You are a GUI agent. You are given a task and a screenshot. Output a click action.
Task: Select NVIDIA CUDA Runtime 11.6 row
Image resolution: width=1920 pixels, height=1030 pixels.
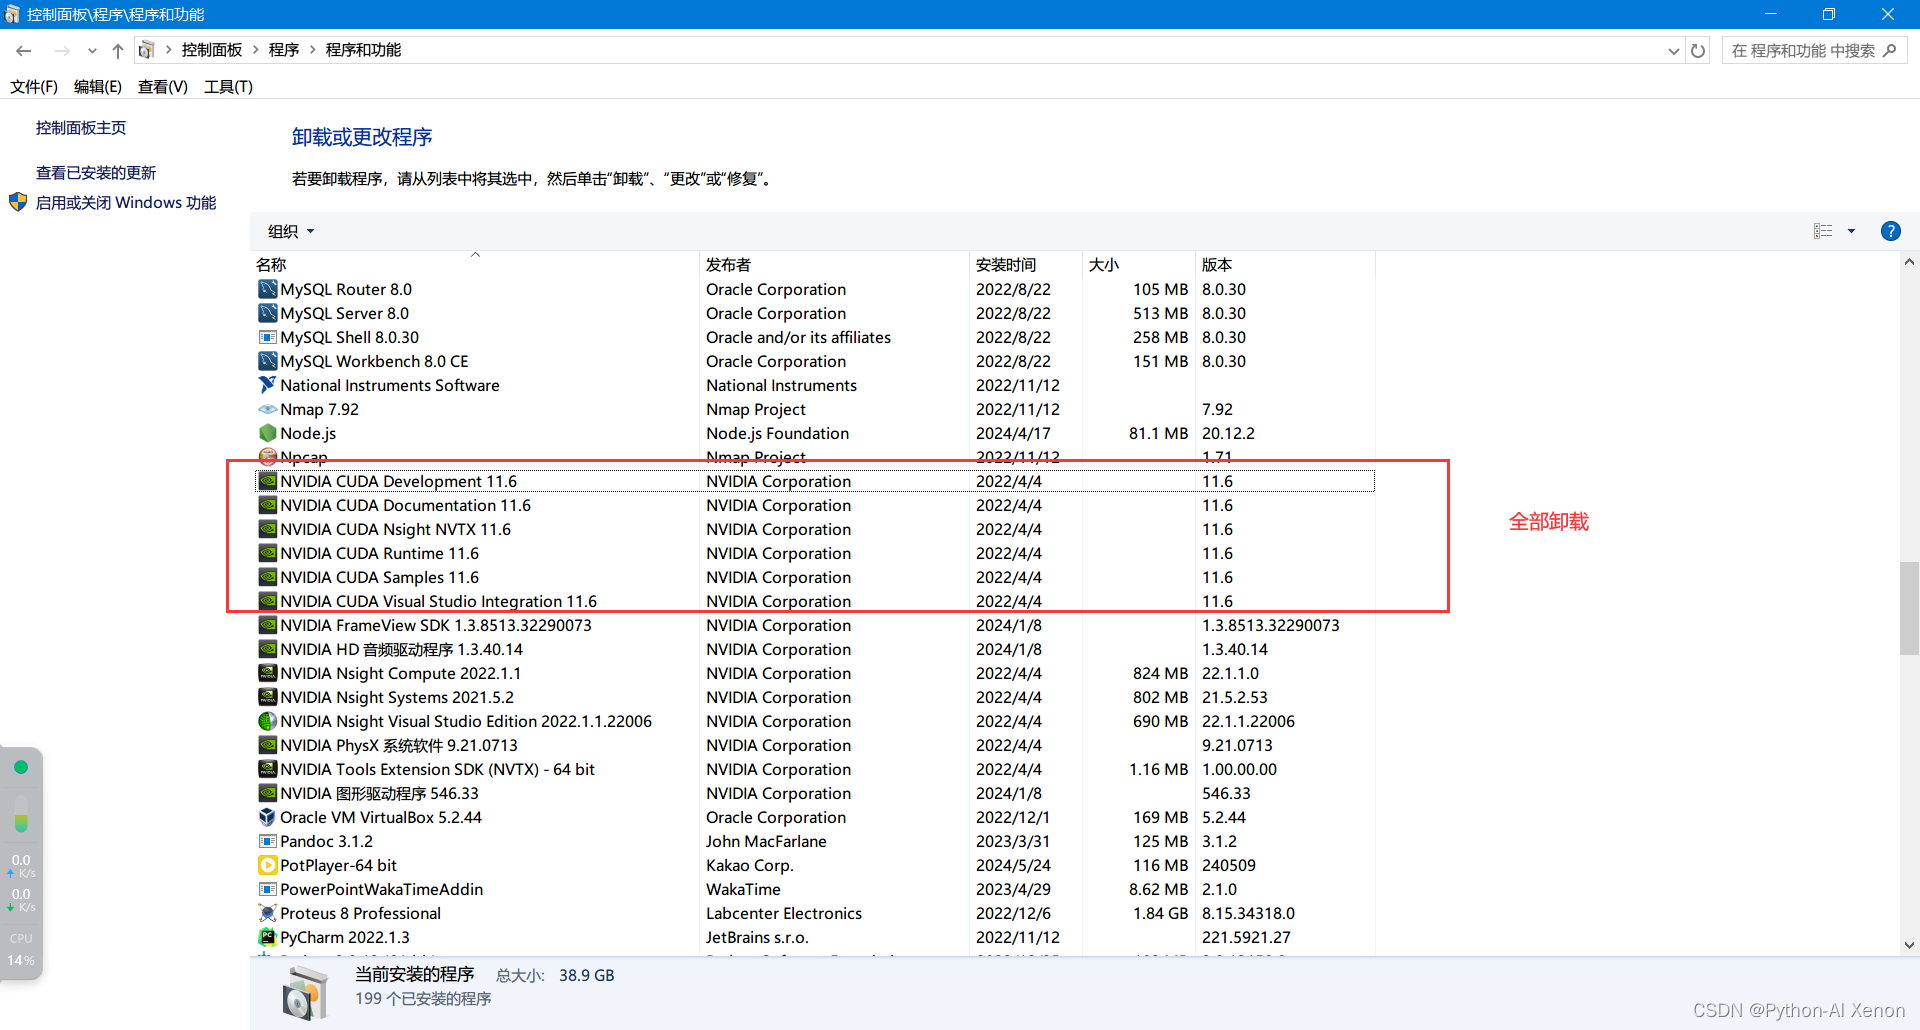pos(815,553)
